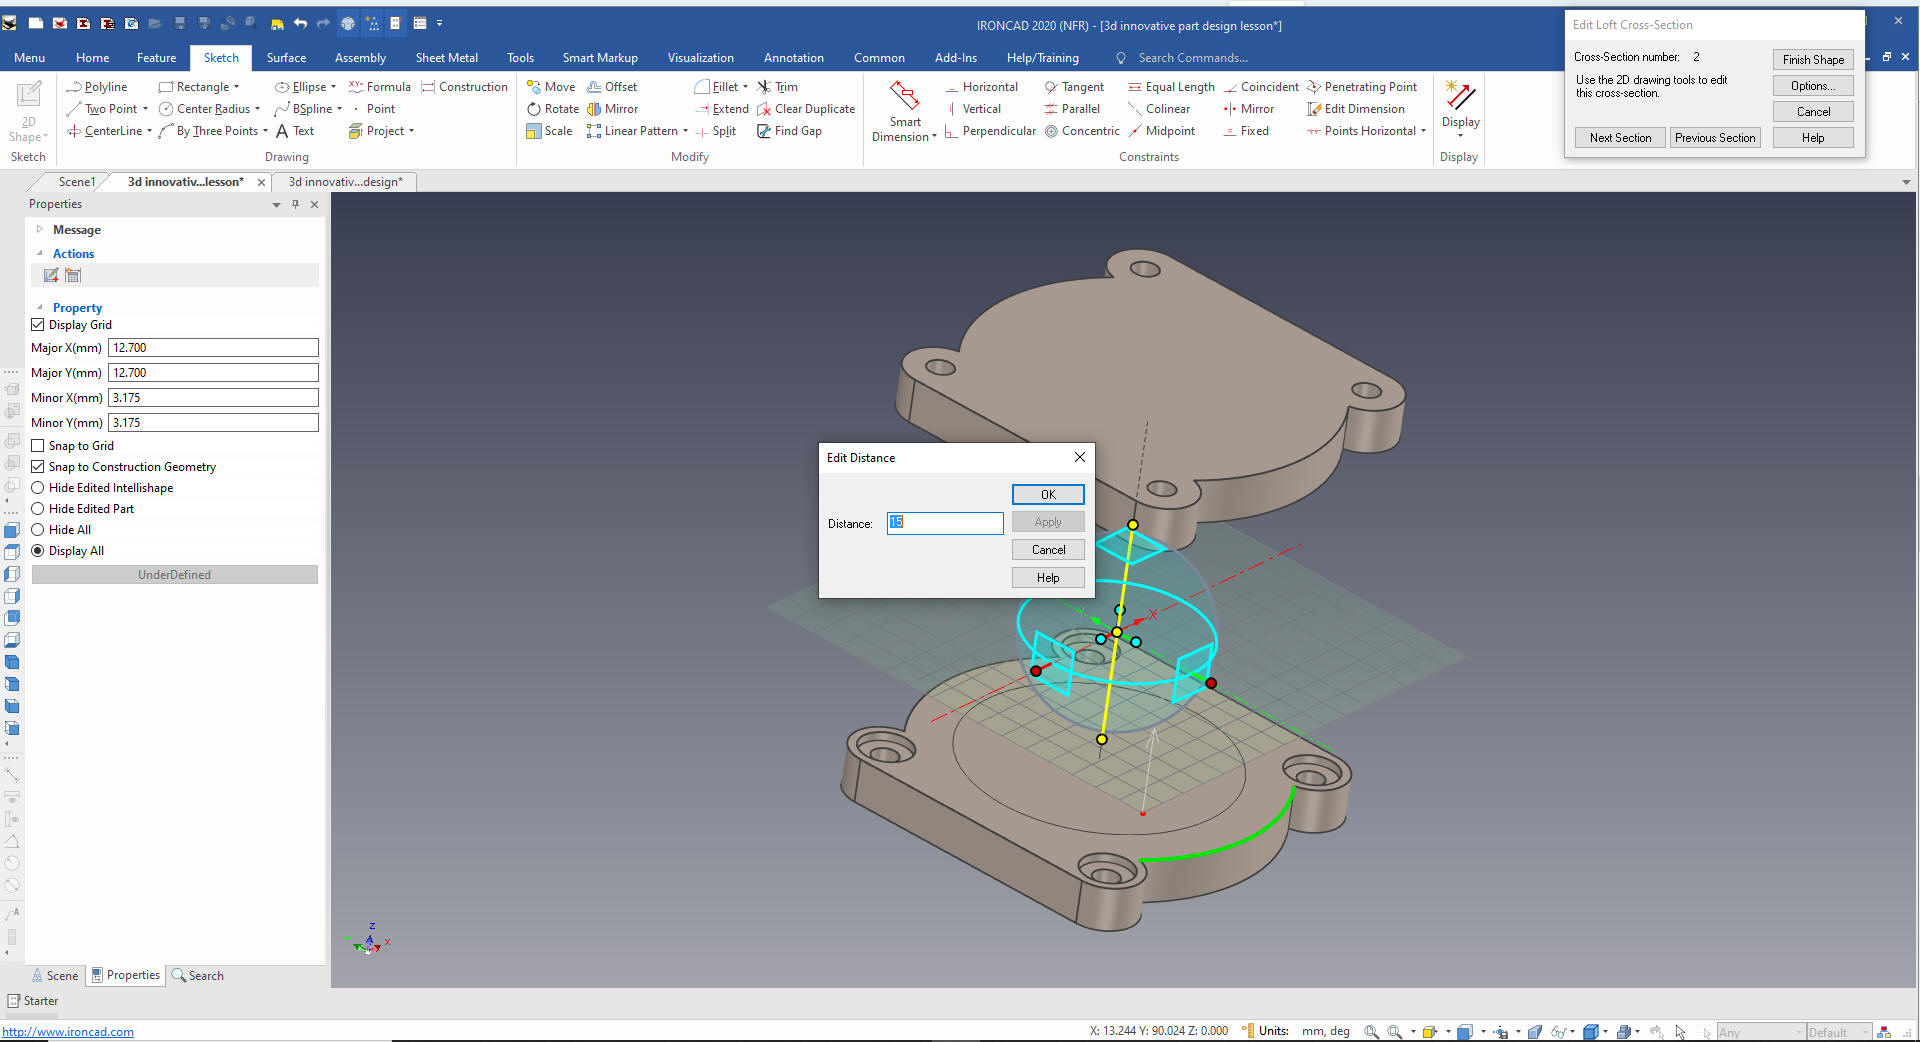The image size is (1920, 1042).
Task: Open the Linear Pattern dropdown arrow
Action: click(x=685, y=131)
